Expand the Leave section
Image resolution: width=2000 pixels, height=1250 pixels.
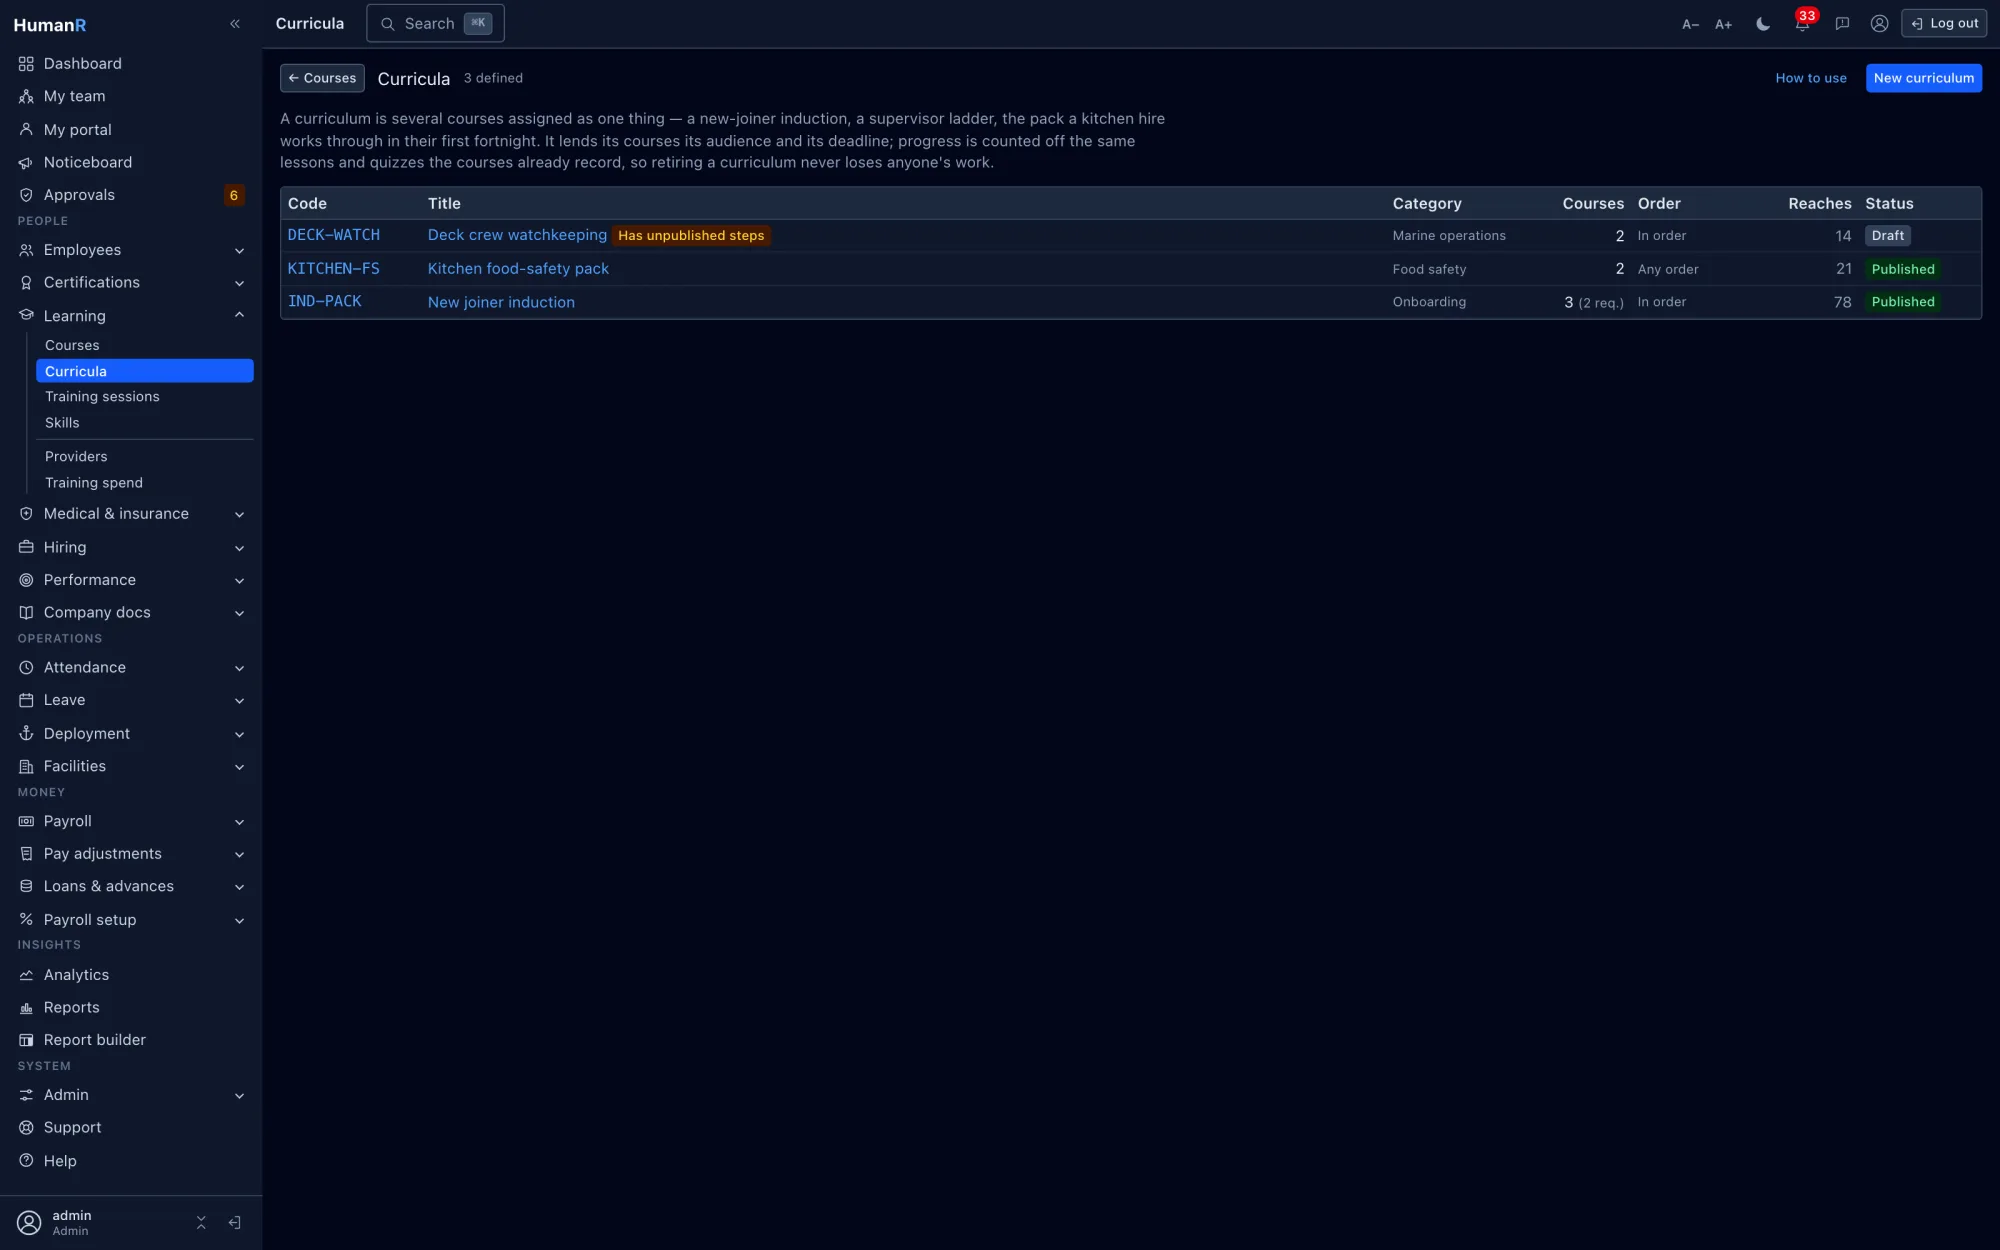[131, 701]
